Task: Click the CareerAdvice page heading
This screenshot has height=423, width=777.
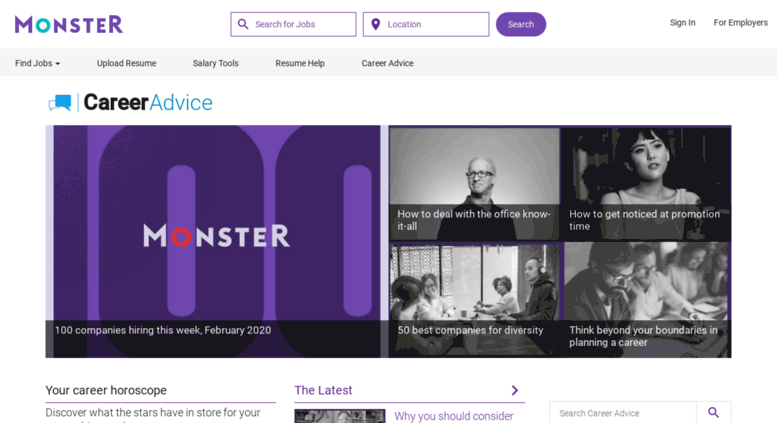Action: tap(148, 103)
